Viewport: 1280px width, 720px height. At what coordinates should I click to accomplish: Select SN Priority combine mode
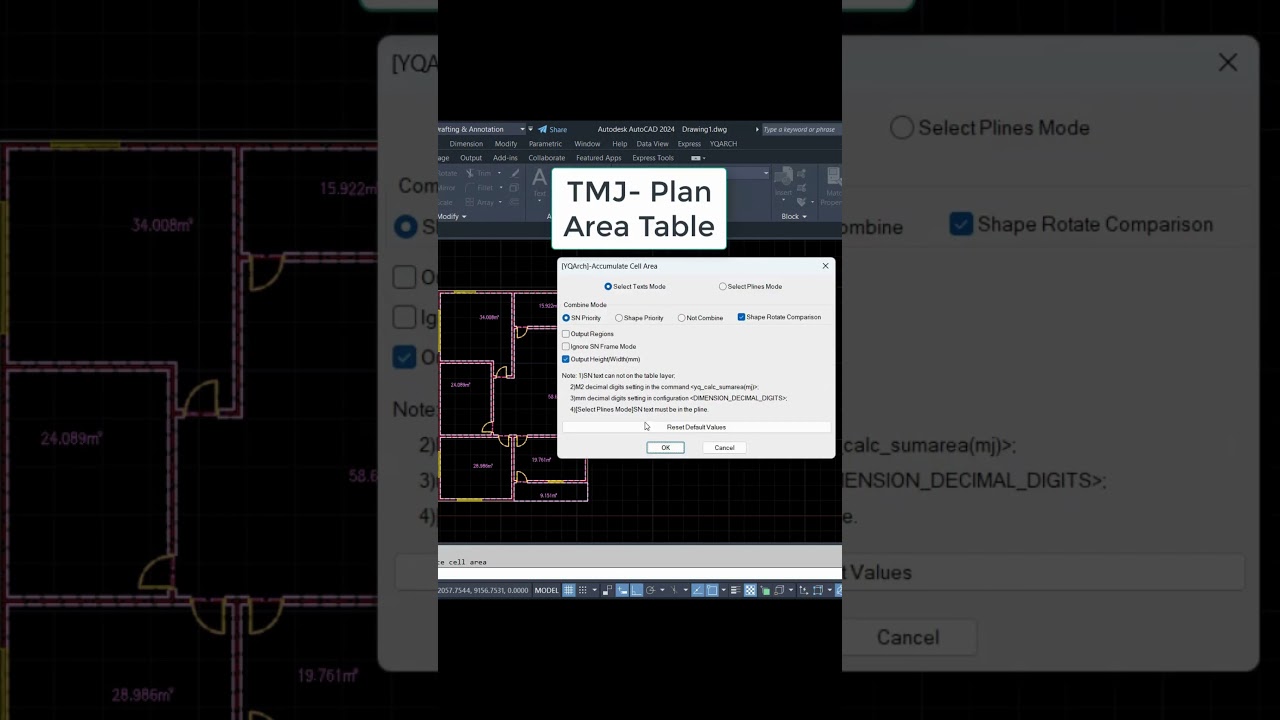point(566,318)
